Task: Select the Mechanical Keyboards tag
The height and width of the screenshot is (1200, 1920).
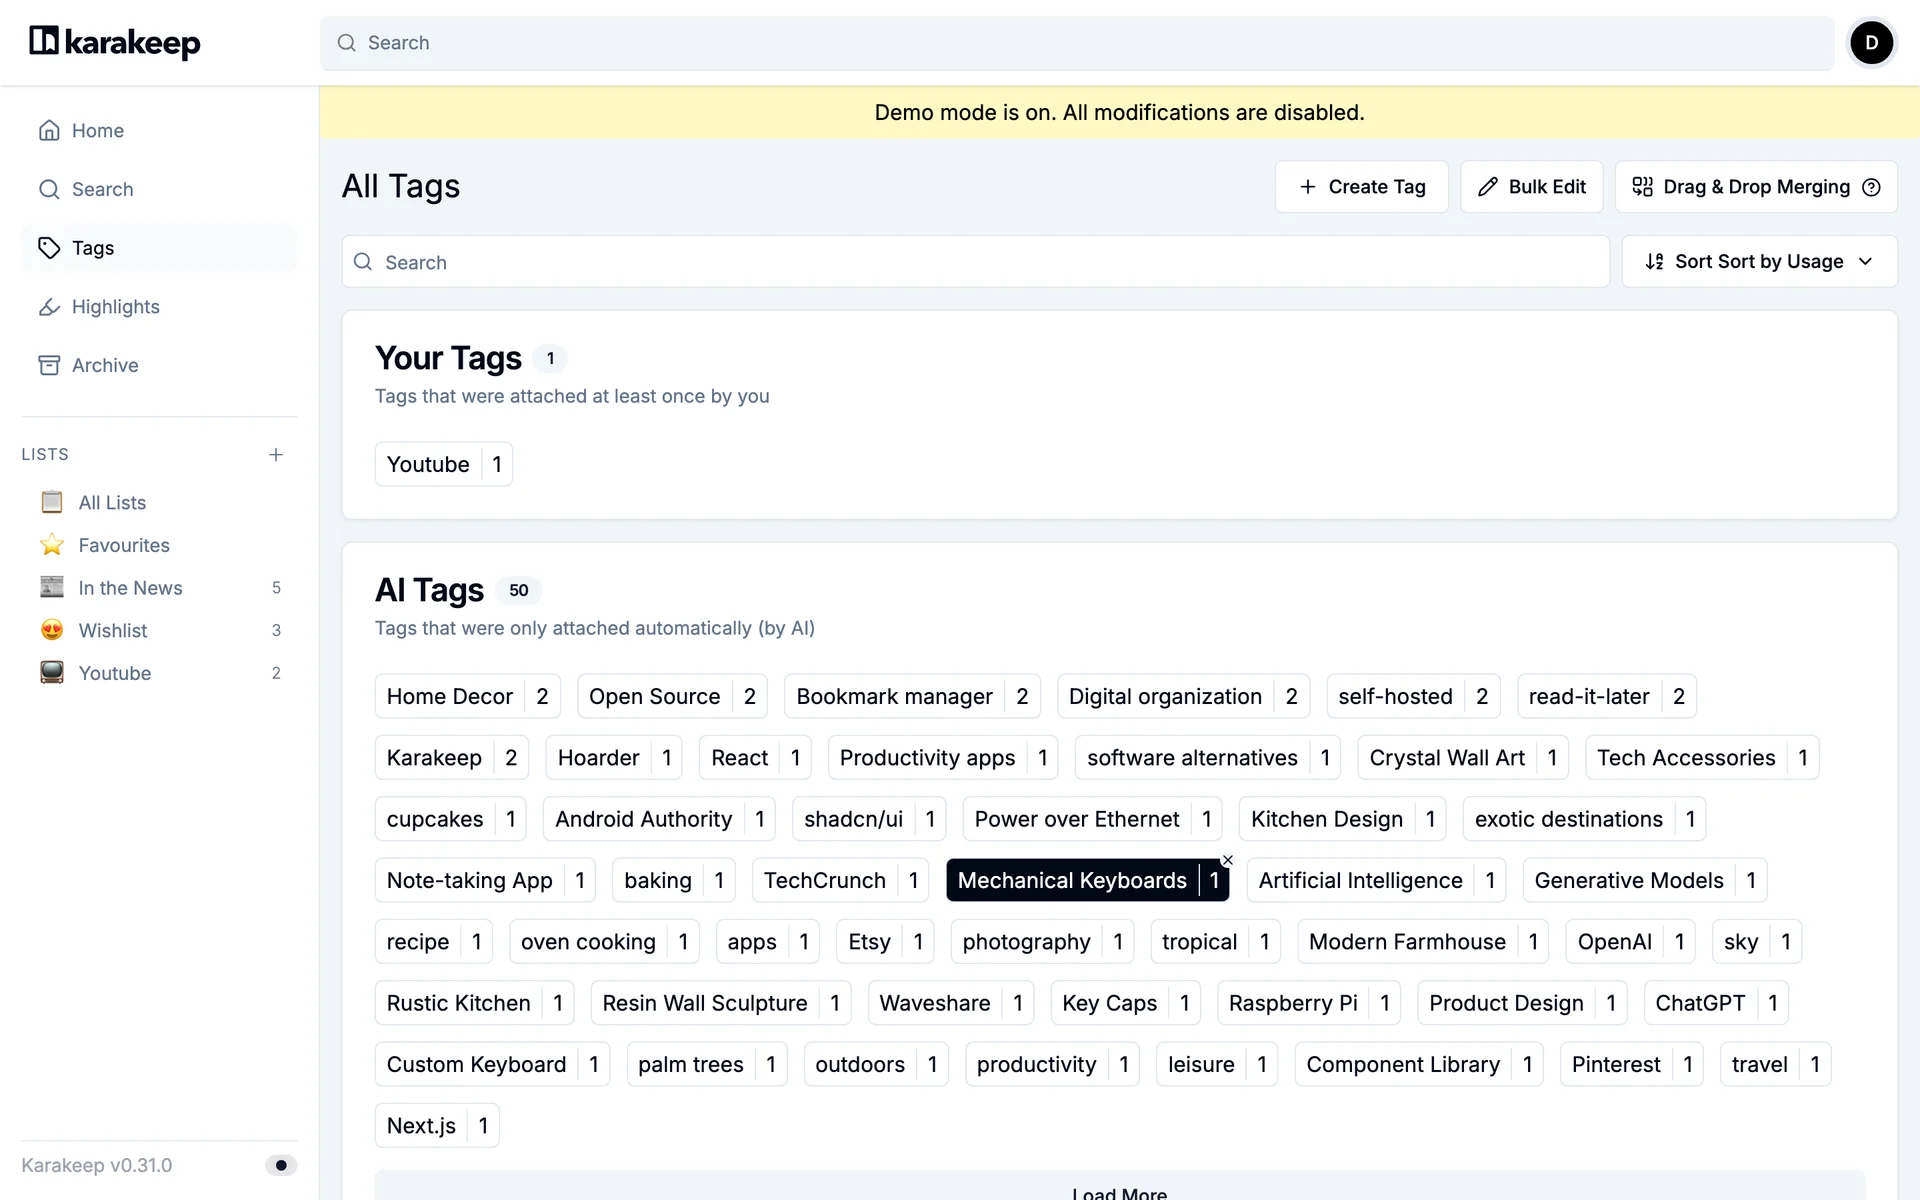Action: 1087,880
